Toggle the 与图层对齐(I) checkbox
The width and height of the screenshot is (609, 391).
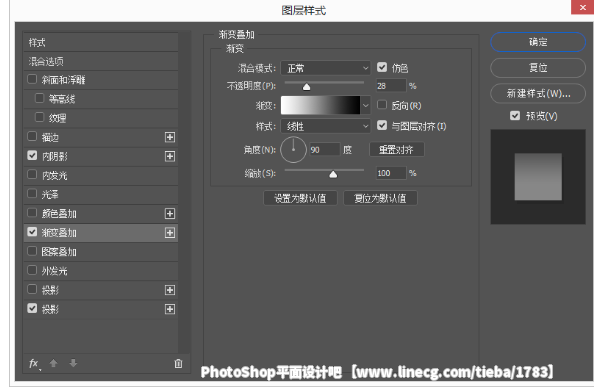point(382,125)
